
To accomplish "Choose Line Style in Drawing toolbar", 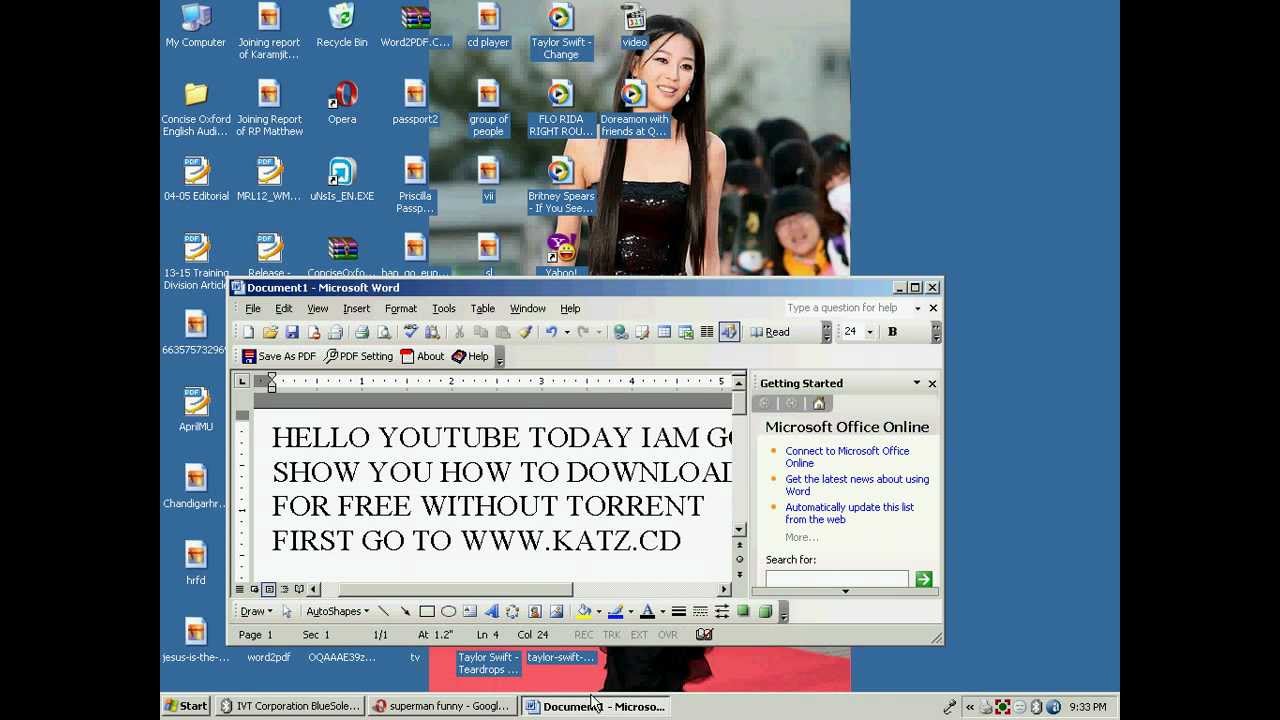I will tap(678, 611).
